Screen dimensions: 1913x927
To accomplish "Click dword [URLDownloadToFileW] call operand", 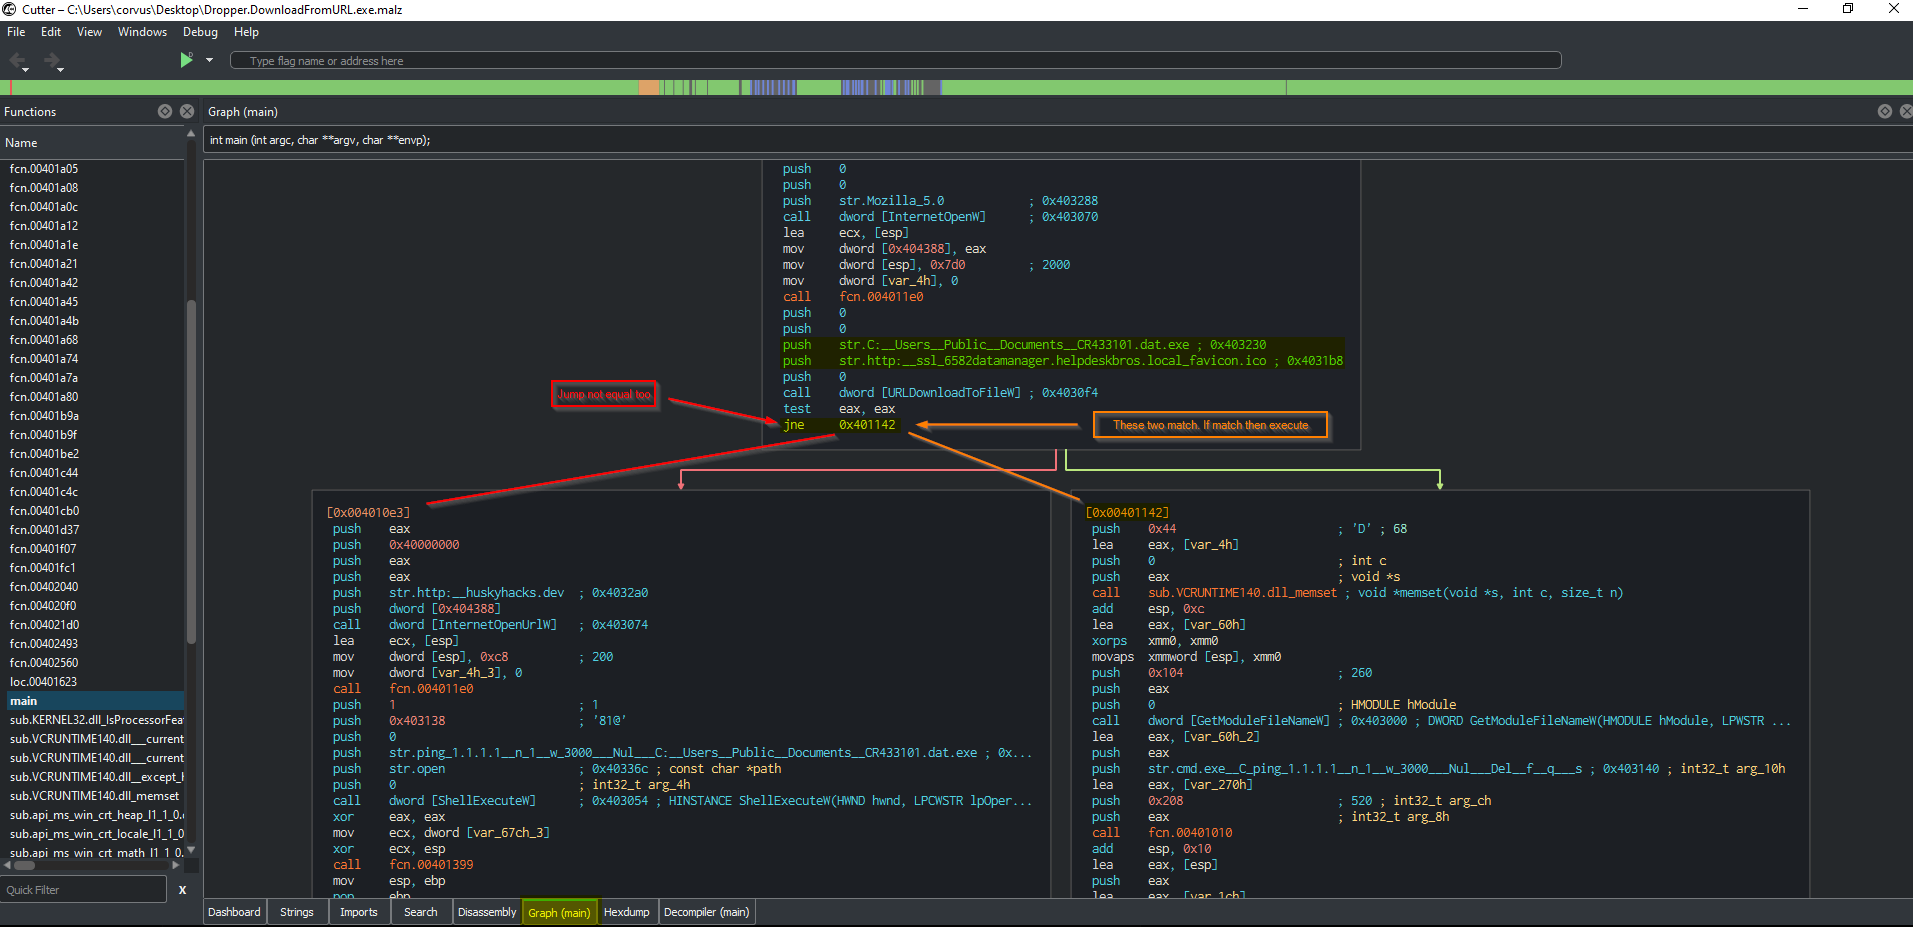I will [x=930, y=393].
